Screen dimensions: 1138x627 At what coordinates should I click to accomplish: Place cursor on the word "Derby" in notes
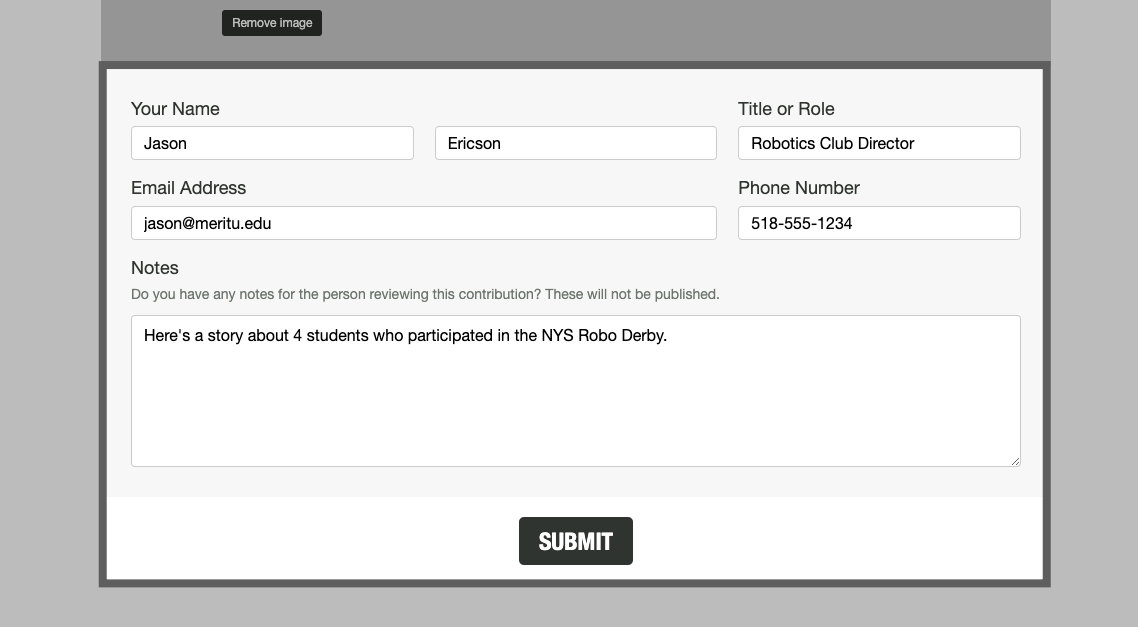[x=643, y=336]
